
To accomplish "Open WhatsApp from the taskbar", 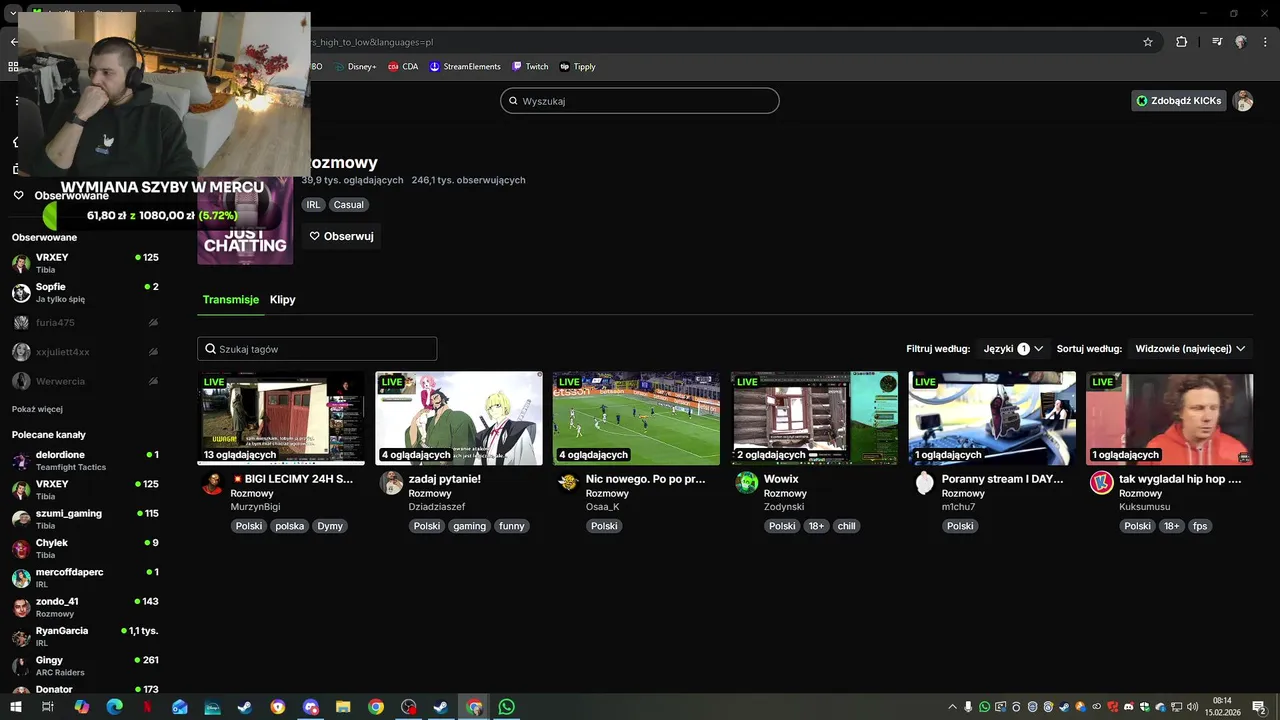I will (506, 707).
